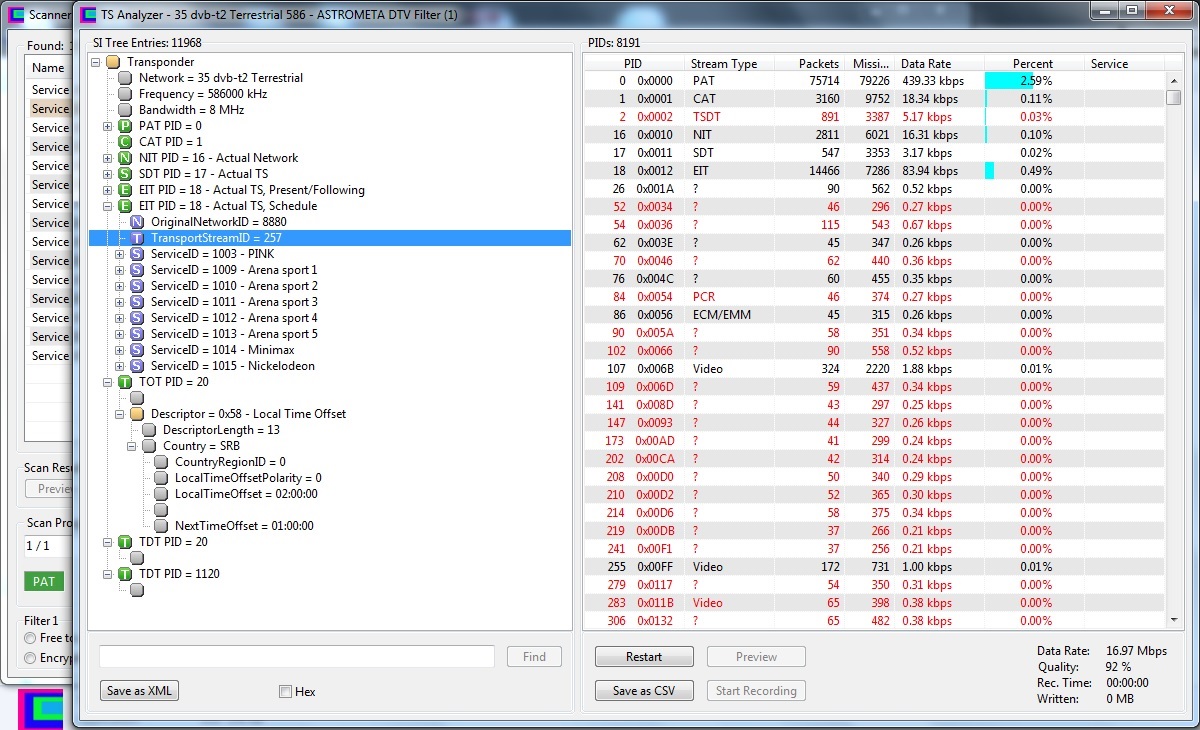Click the green S icon for SDT PID = 17
The height and width of the screenshot is (730, 1200).
125,174
